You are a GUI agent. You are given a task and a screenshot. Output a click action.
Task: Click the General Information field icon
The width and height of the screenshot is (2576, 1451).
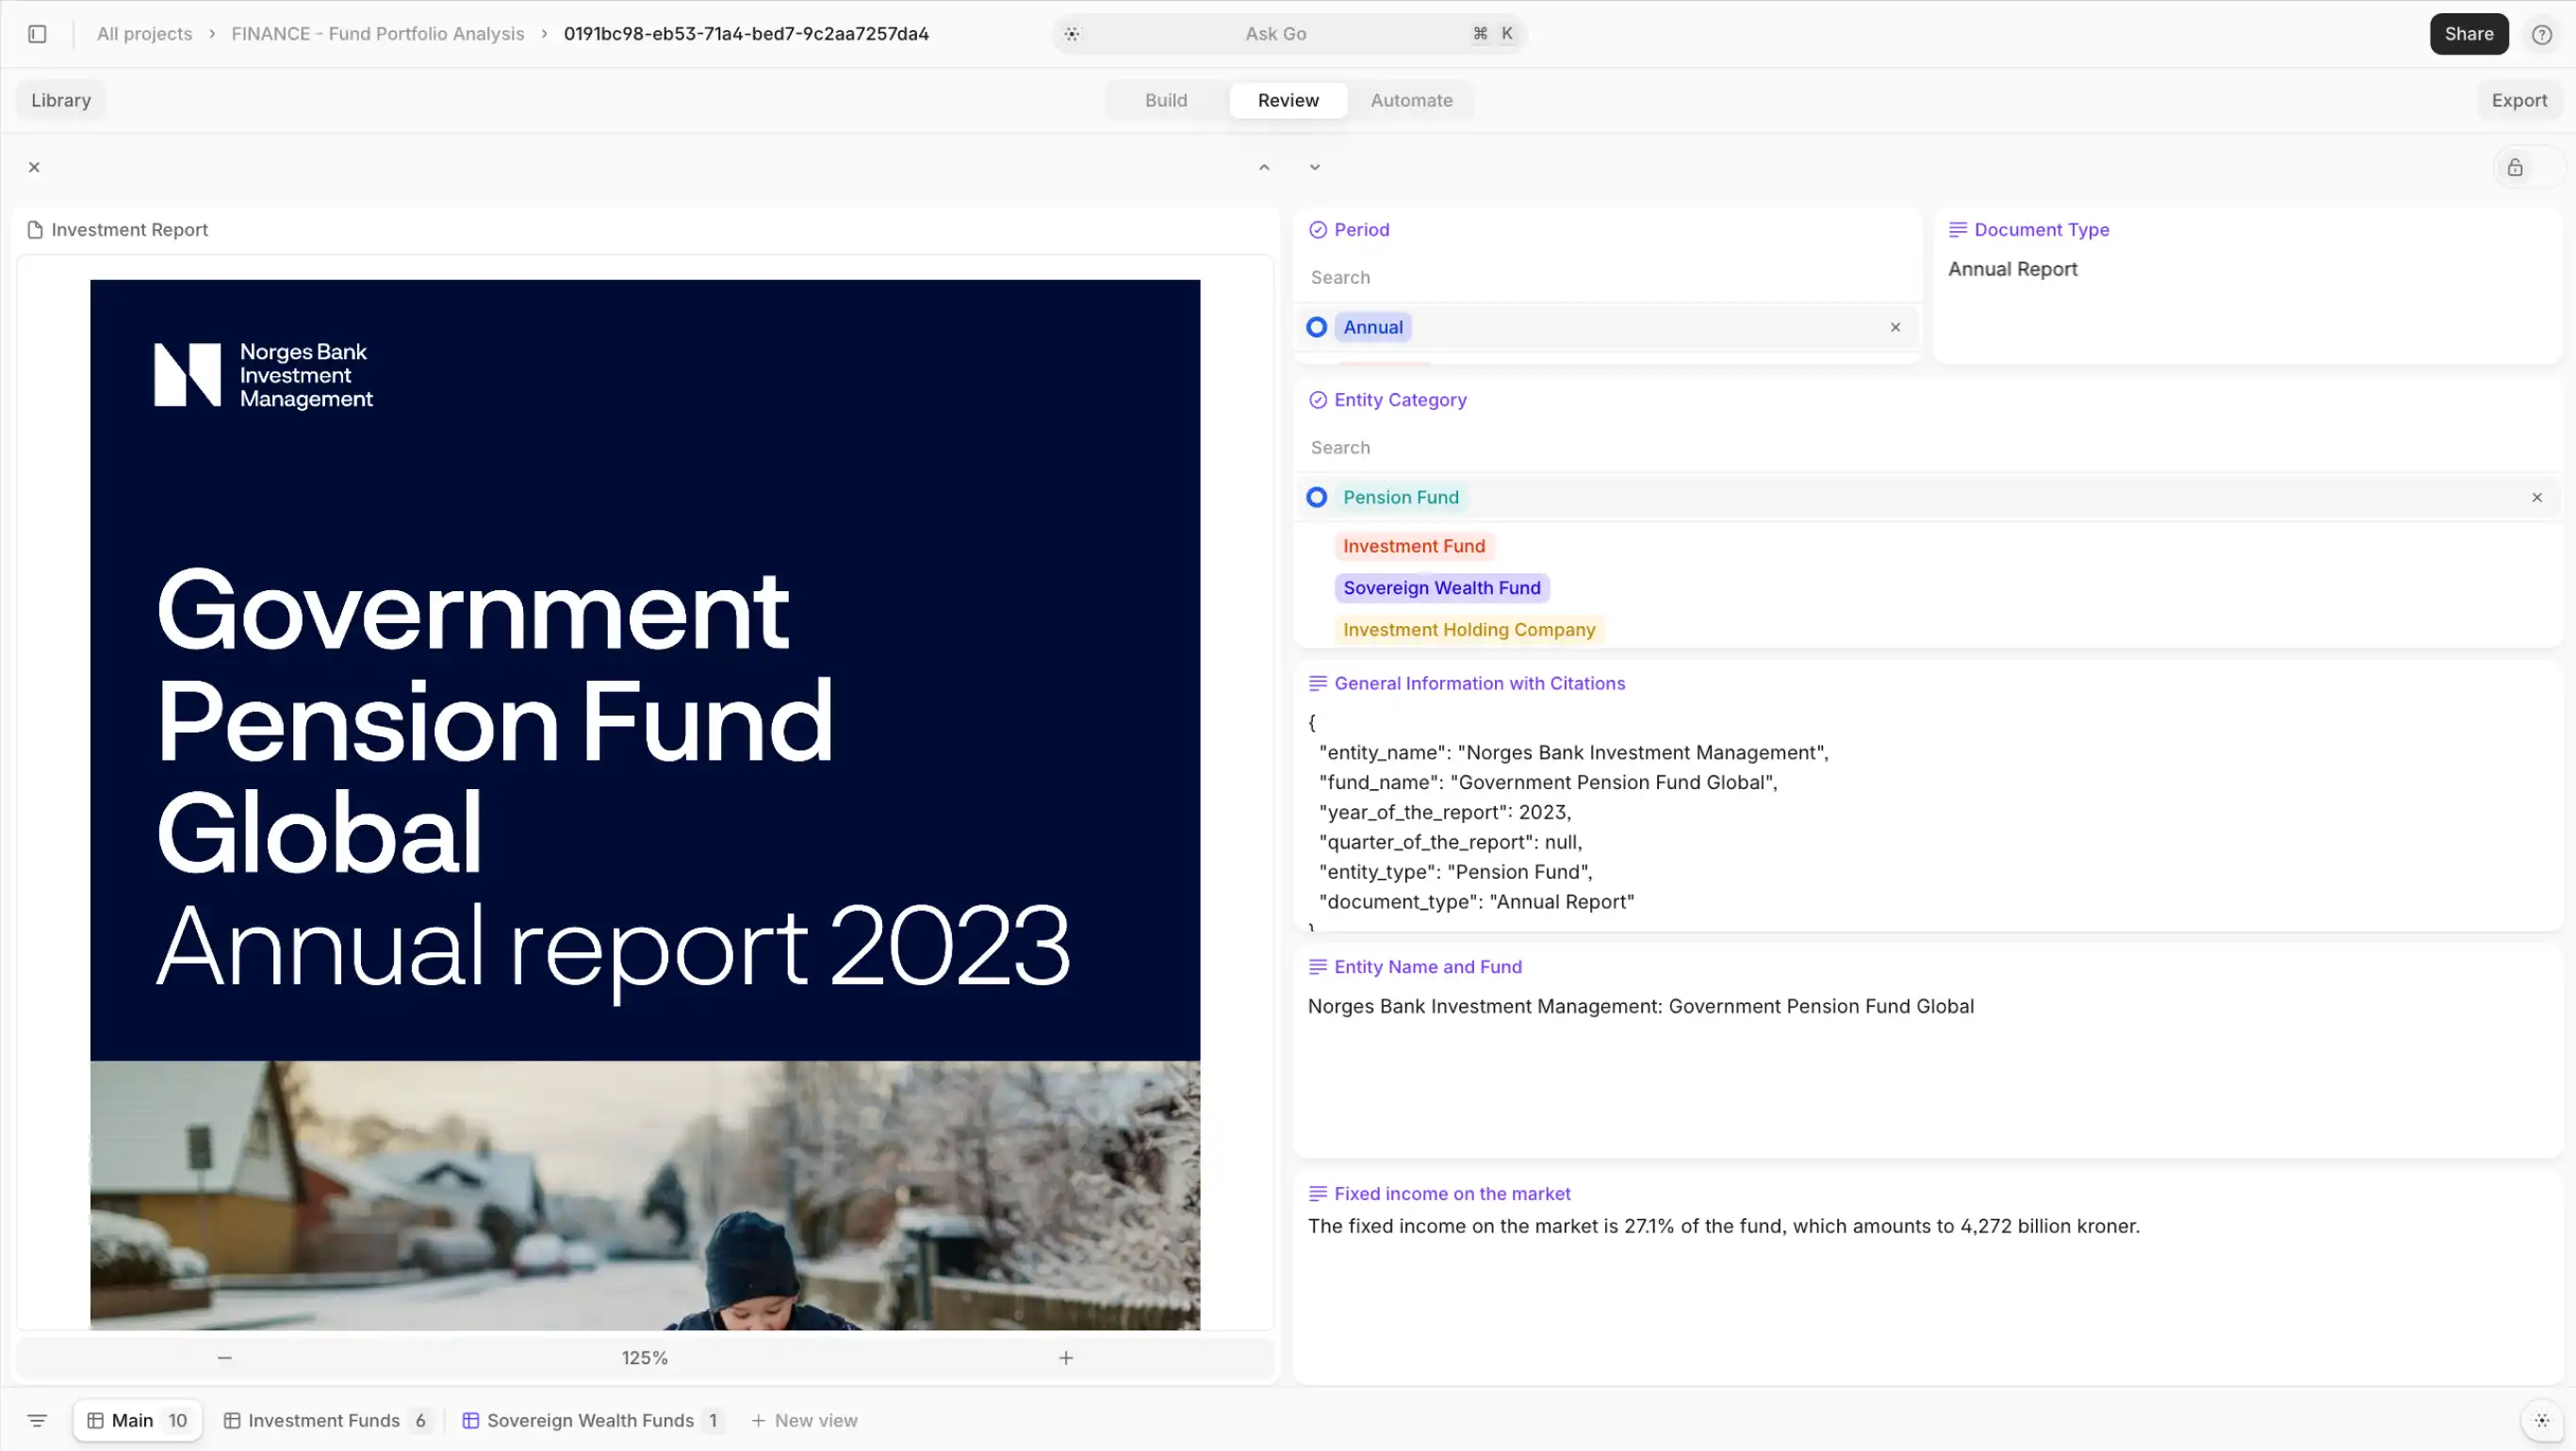point(1317,684)
